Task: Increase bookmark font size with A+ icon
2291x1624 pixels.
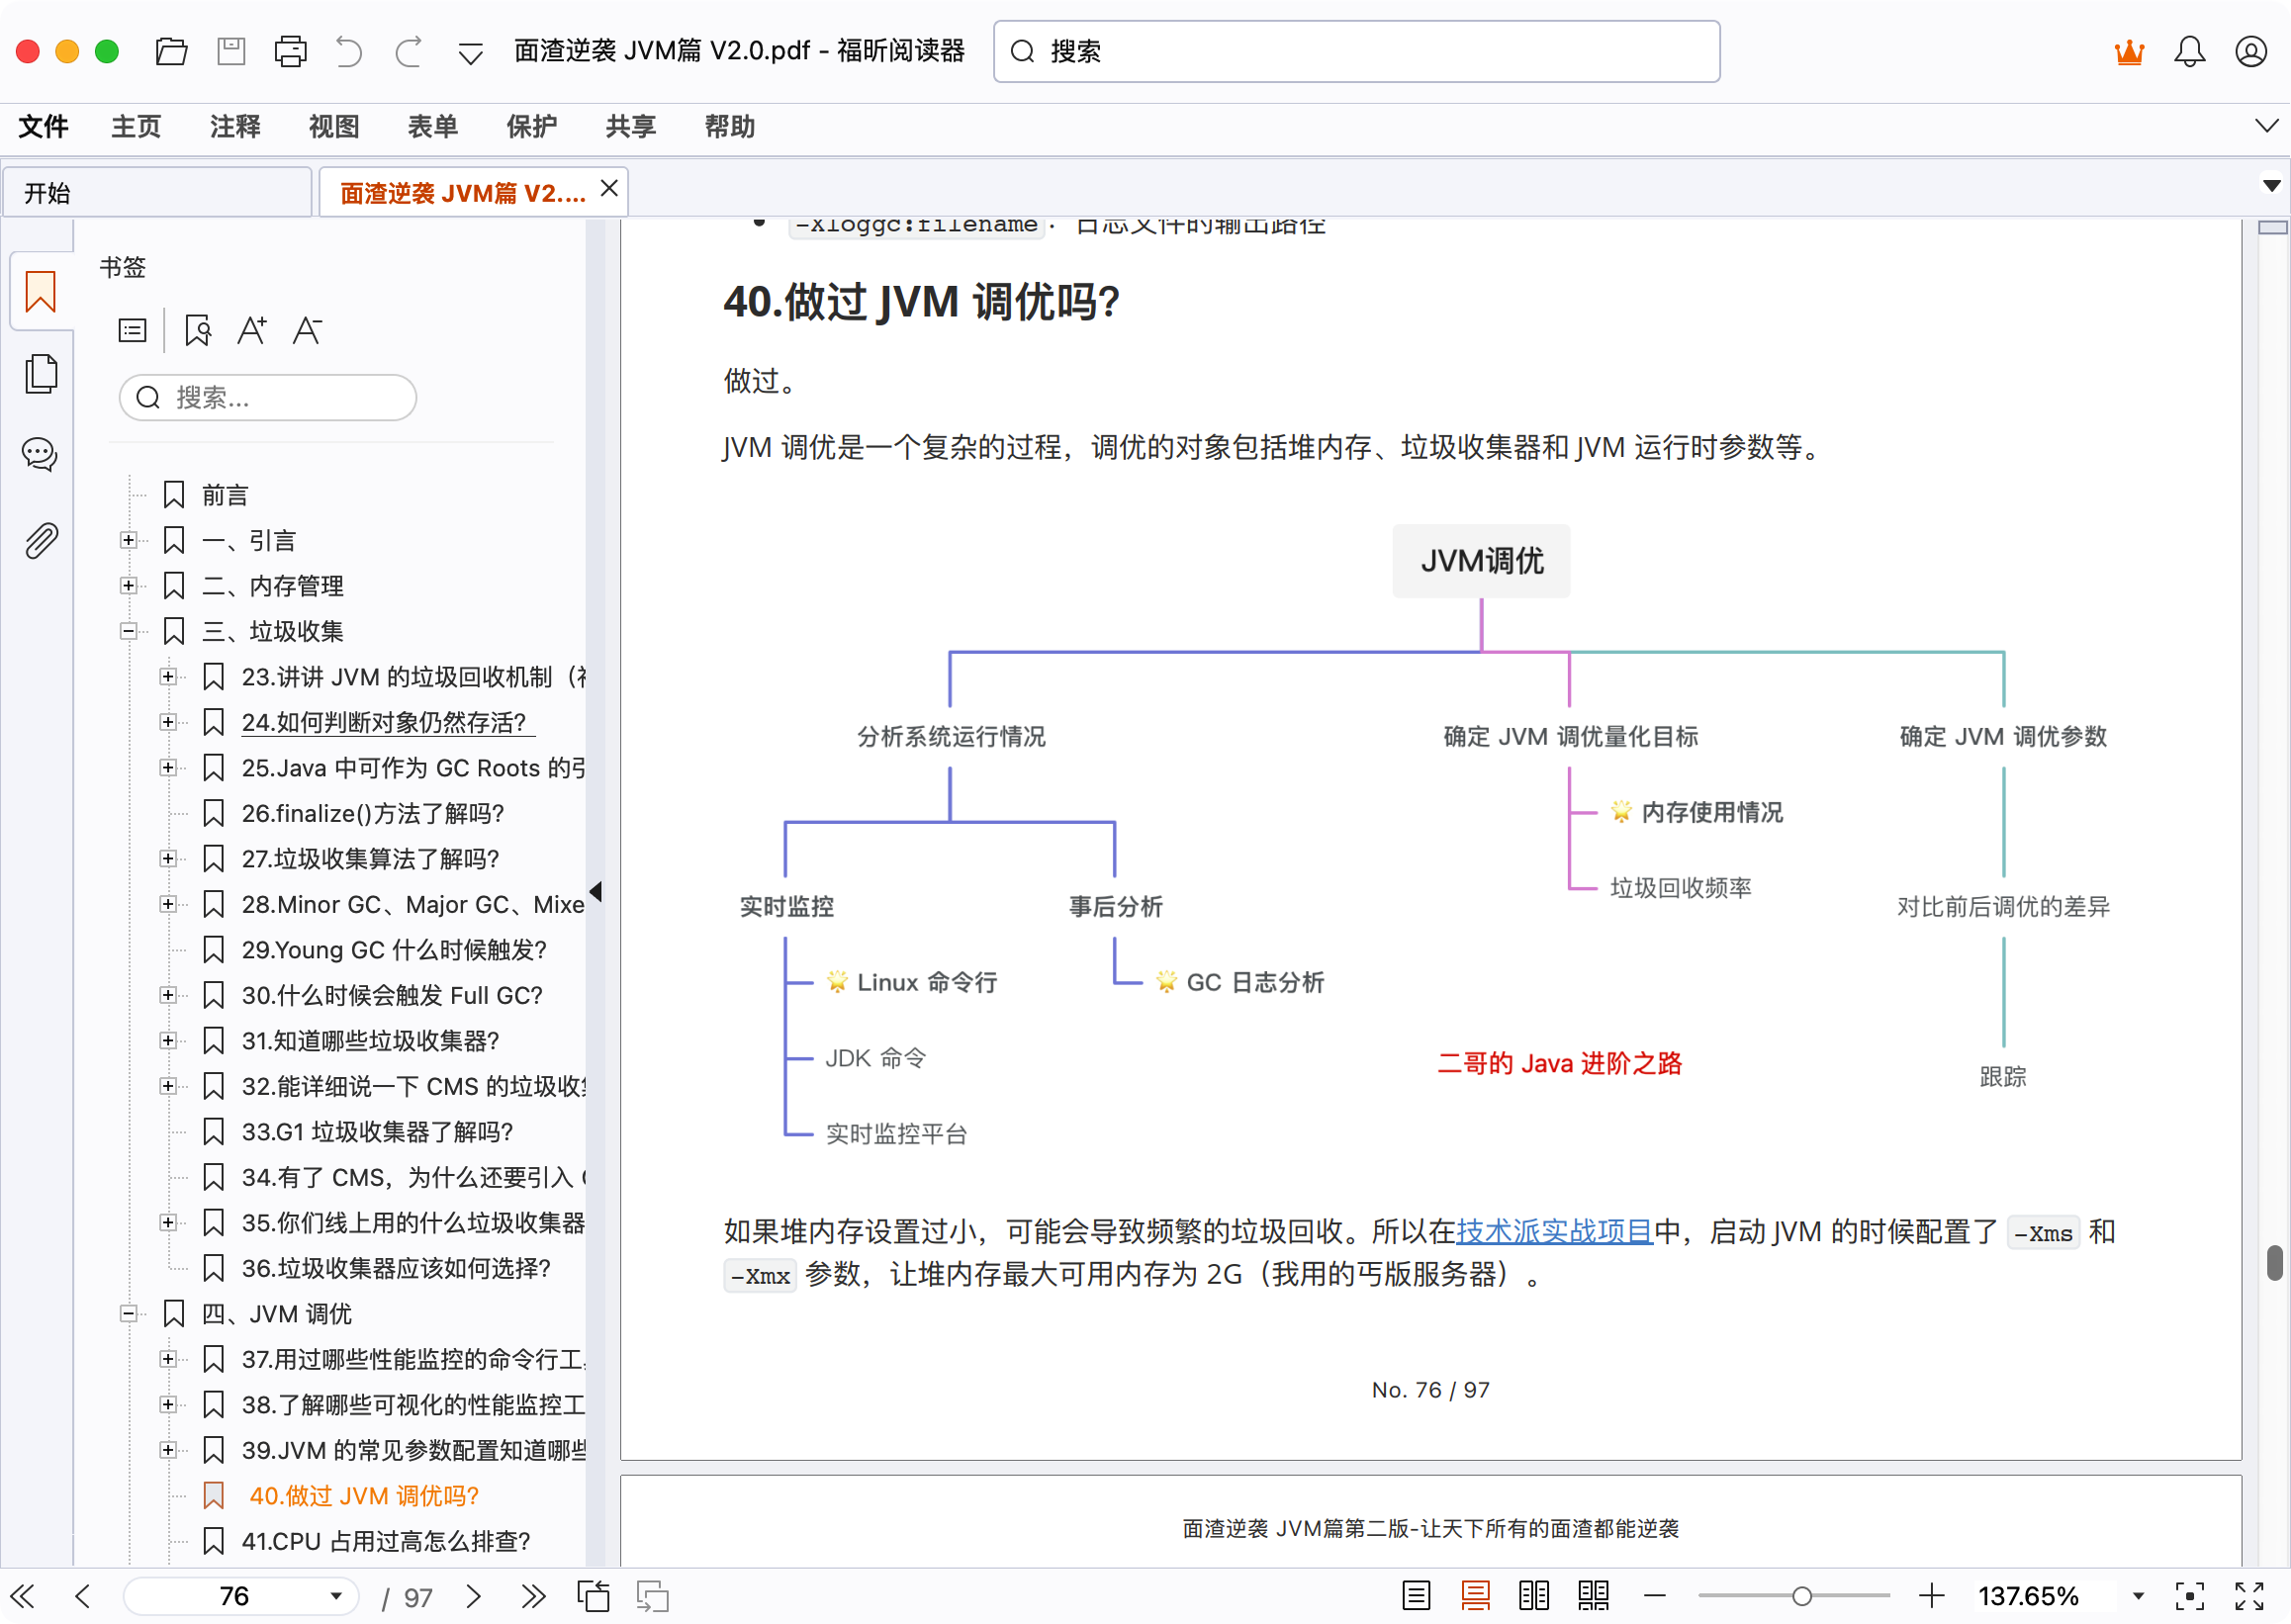Action: [x=252, y=329]
